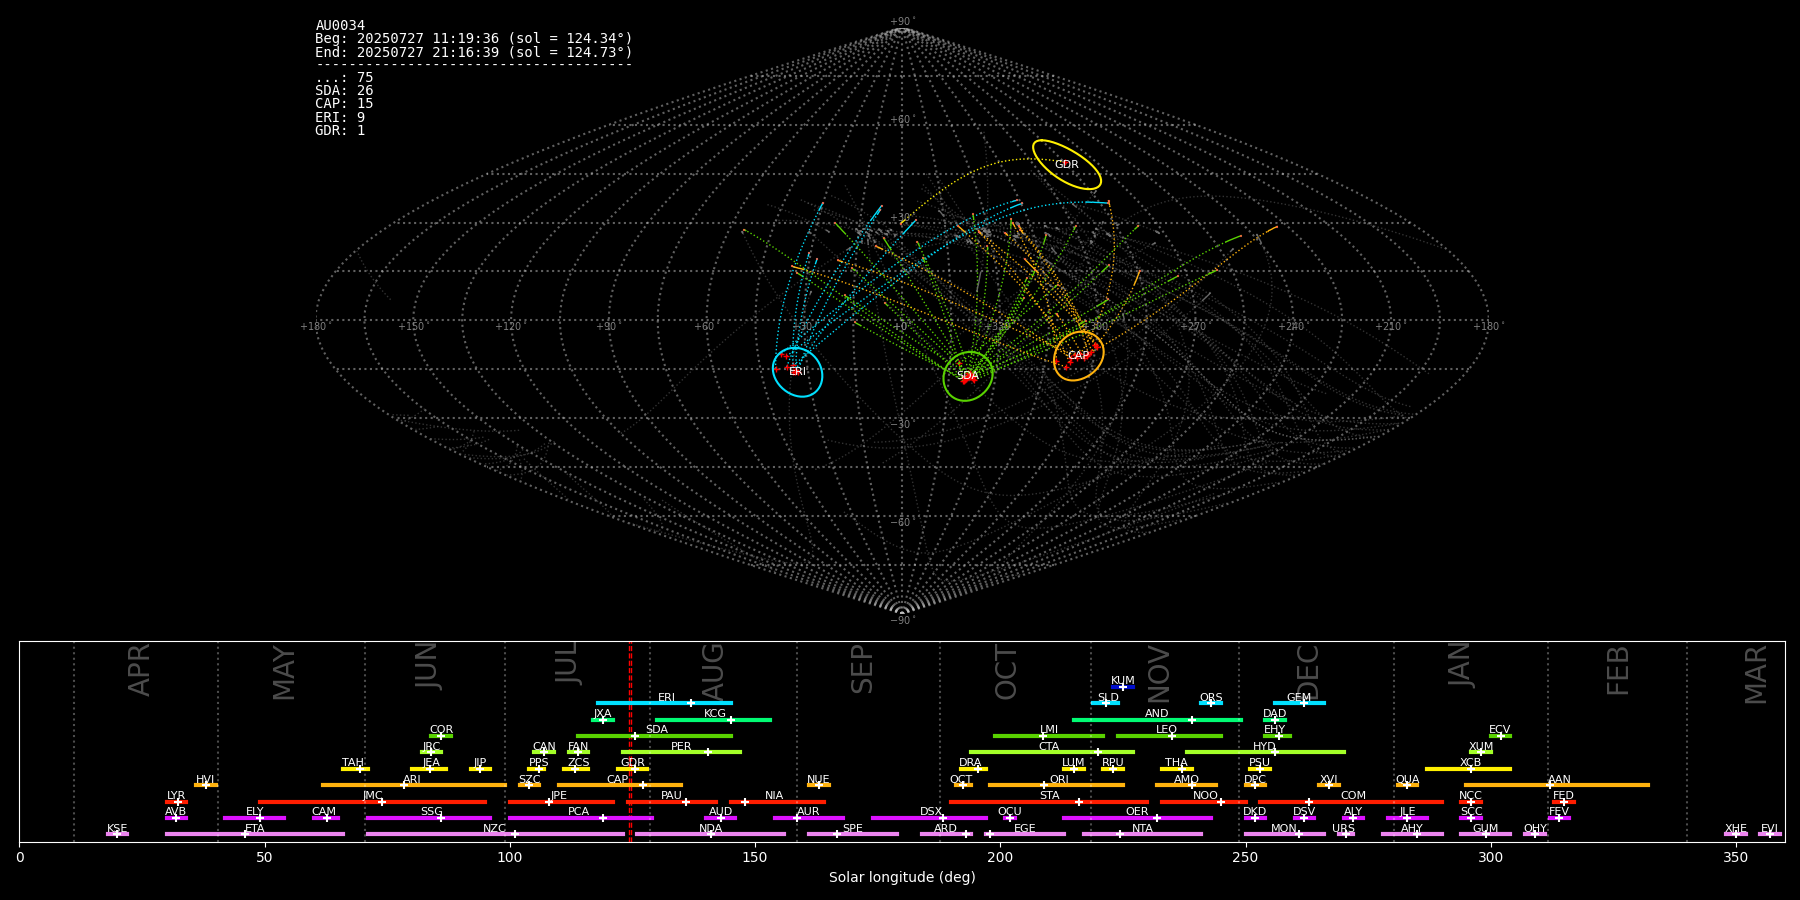Click the '...: 75' sporadic count line
This screenshot has width=1800, height=900.
coord(344,78)
